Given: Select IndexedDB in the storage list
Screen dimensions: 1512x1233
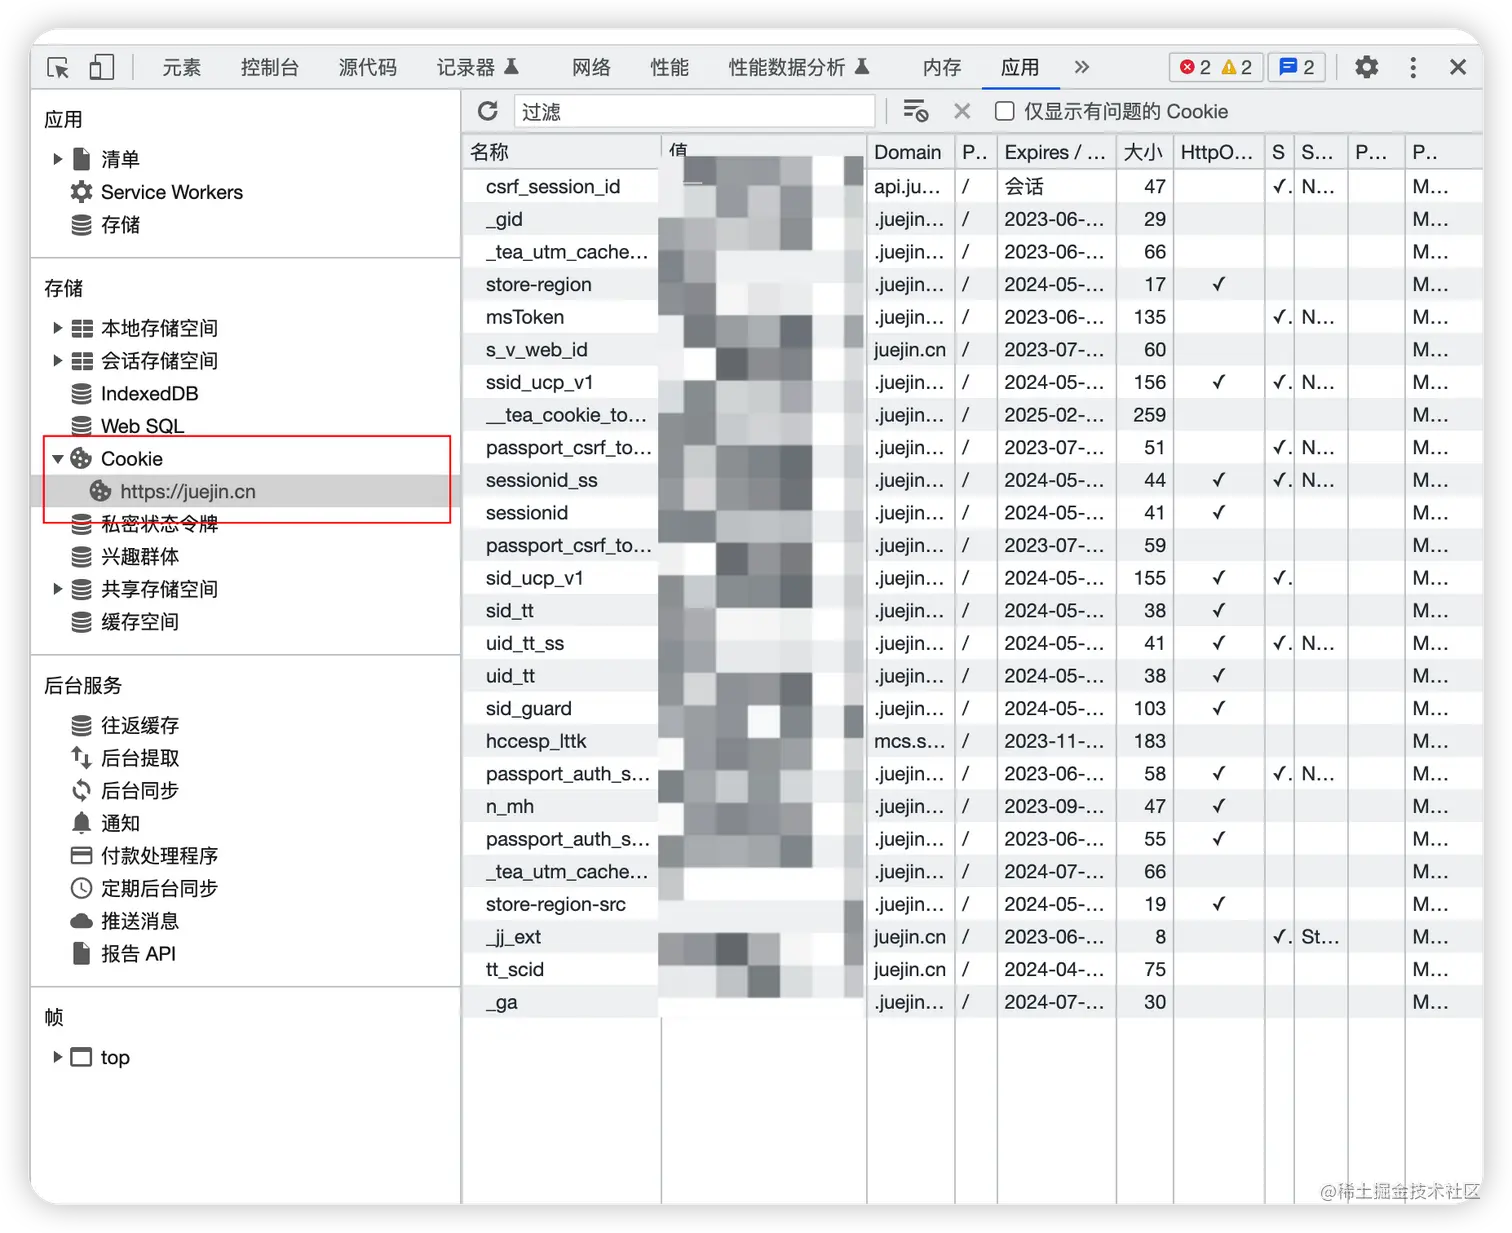Looking at the screenshot, I should point(149,393).
